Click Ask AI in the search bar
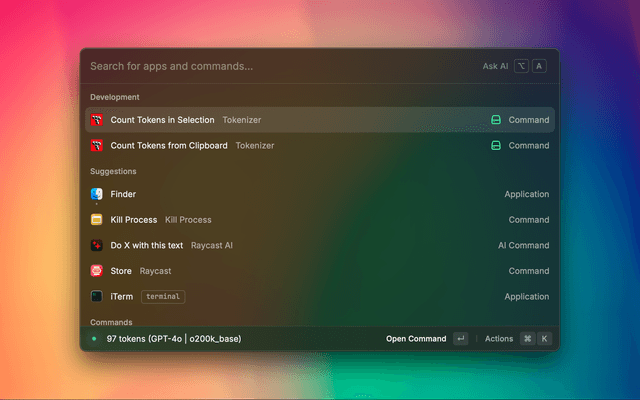The width and height of the screenshot is (640, 400). pos(495,66)
